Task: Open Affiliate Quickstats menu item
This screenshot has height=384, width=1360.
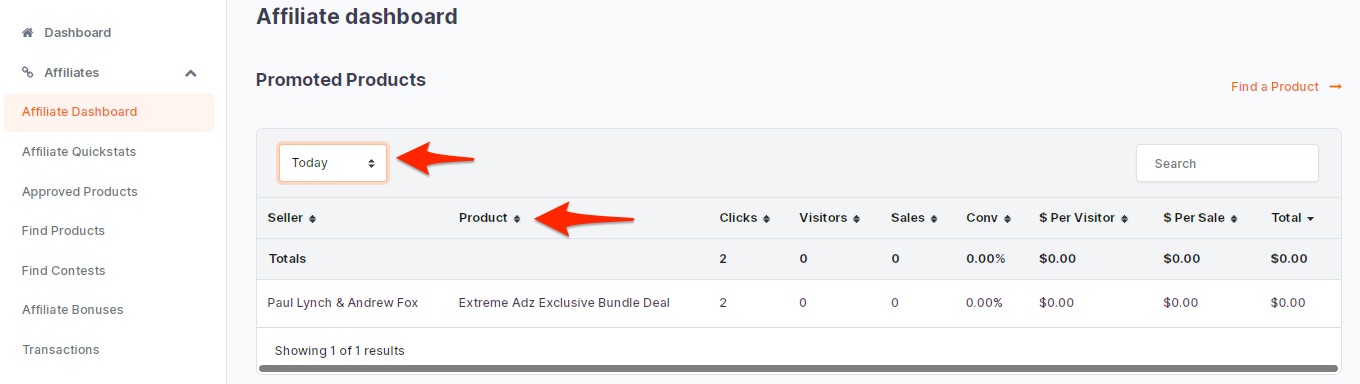Action: pos(79,152)
